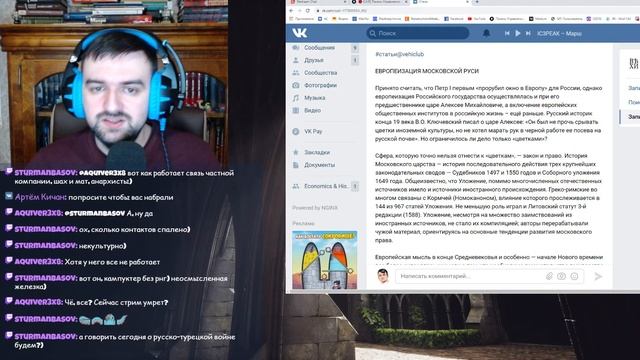Image resolution: width=640 pixels, height=360 pixels.
Task: Send the comment with the arrow icon
Action: click(598, 276)
